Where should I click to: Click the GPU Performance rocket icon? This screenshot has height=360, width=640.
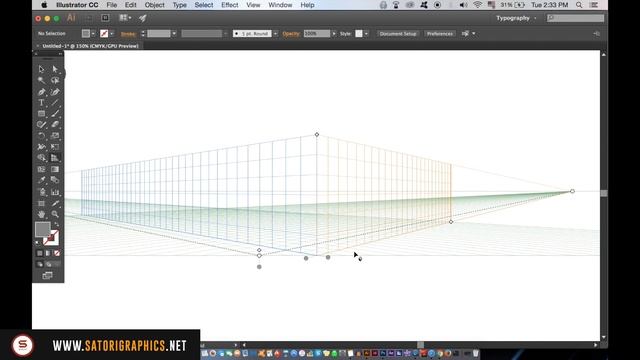pos(142,18)
